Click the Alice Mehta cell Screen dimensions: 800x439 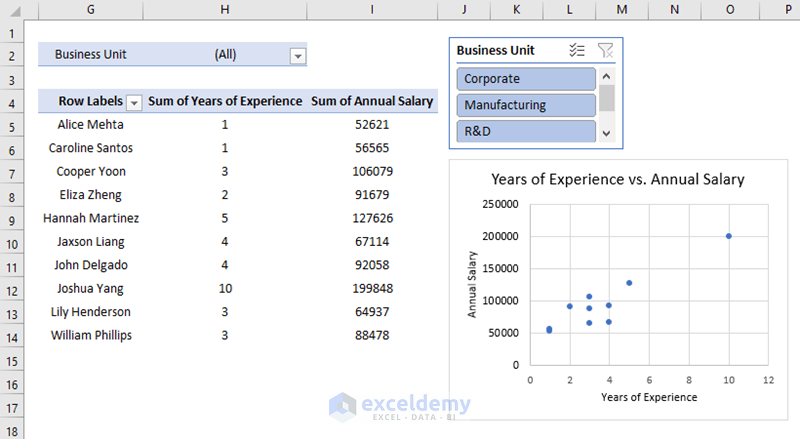90,125
